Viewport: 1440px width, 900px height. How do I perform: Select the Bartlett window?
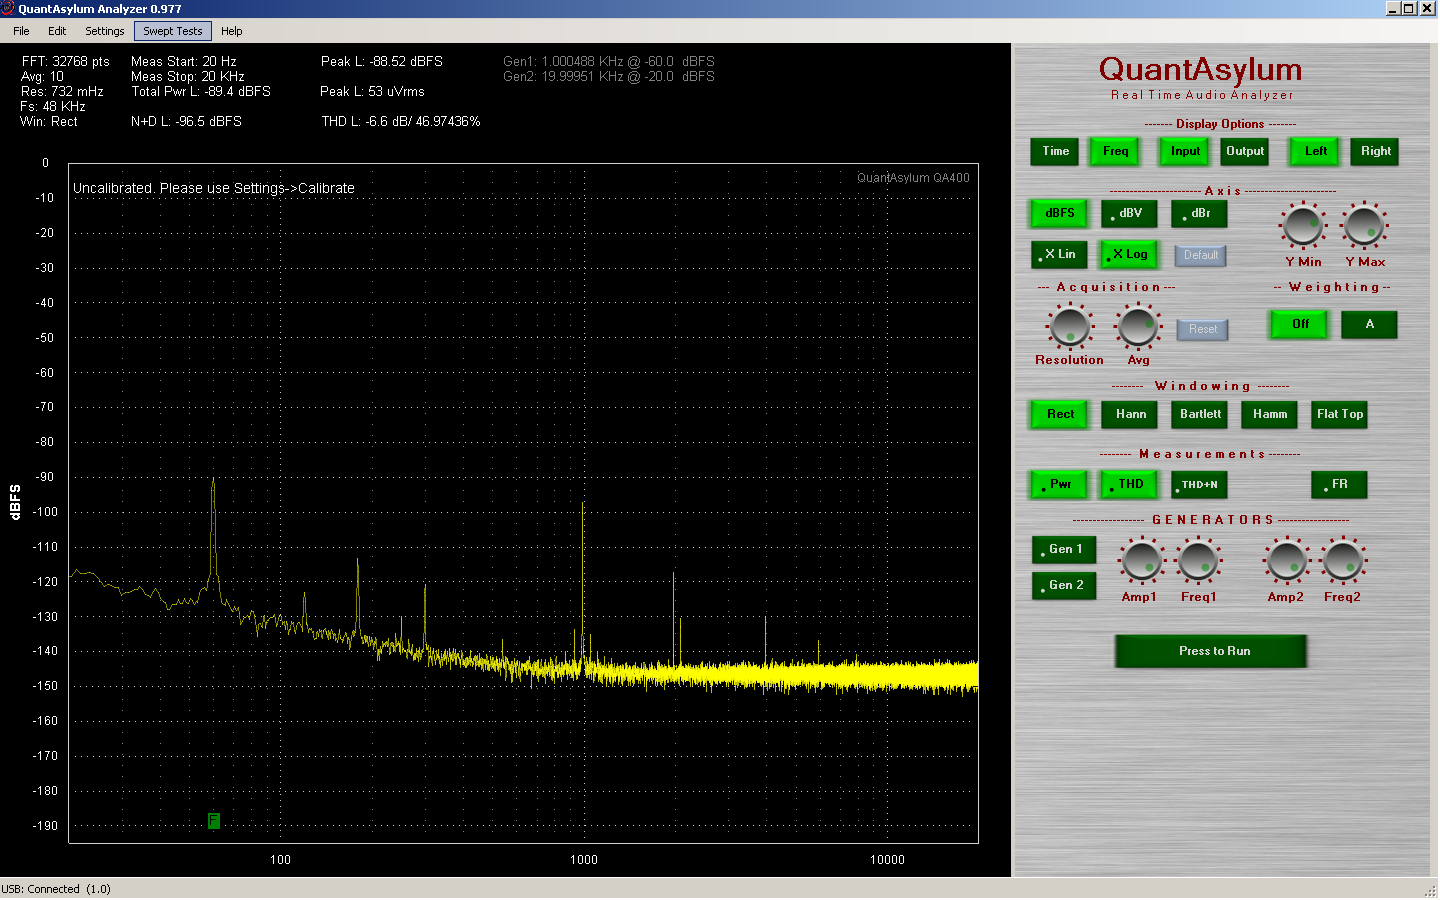[1199, 415]
